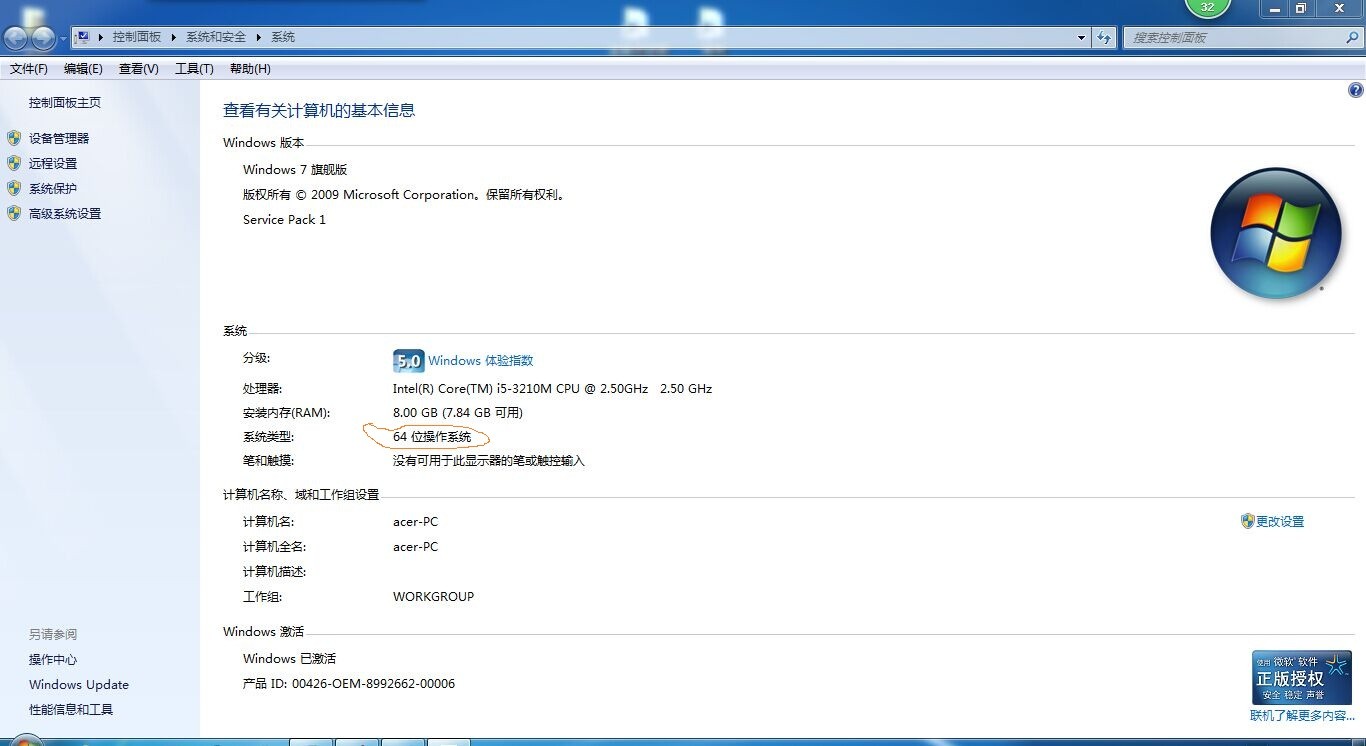Open Windows Update from the left pane
This screenshot has width=1366, height=746.
click(79, 685)
